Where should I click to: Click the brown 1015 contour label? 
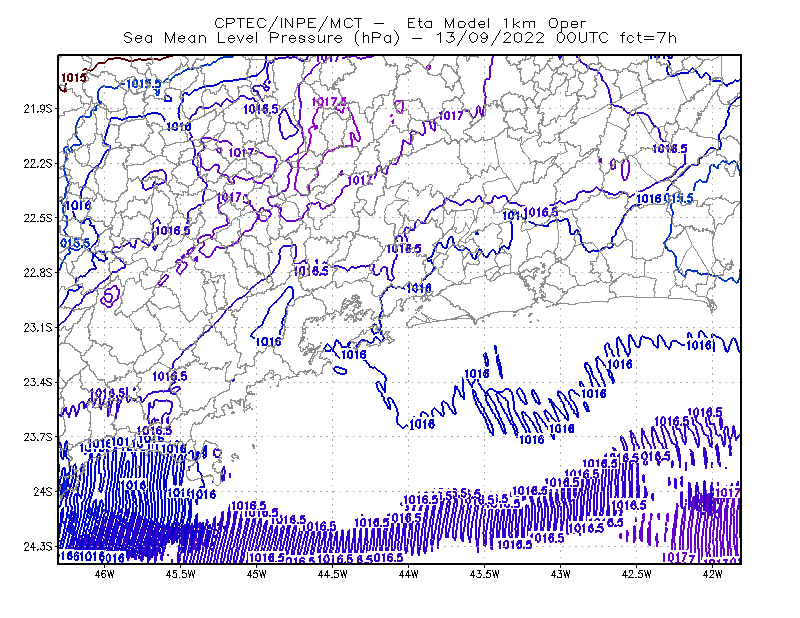(73, 78)
